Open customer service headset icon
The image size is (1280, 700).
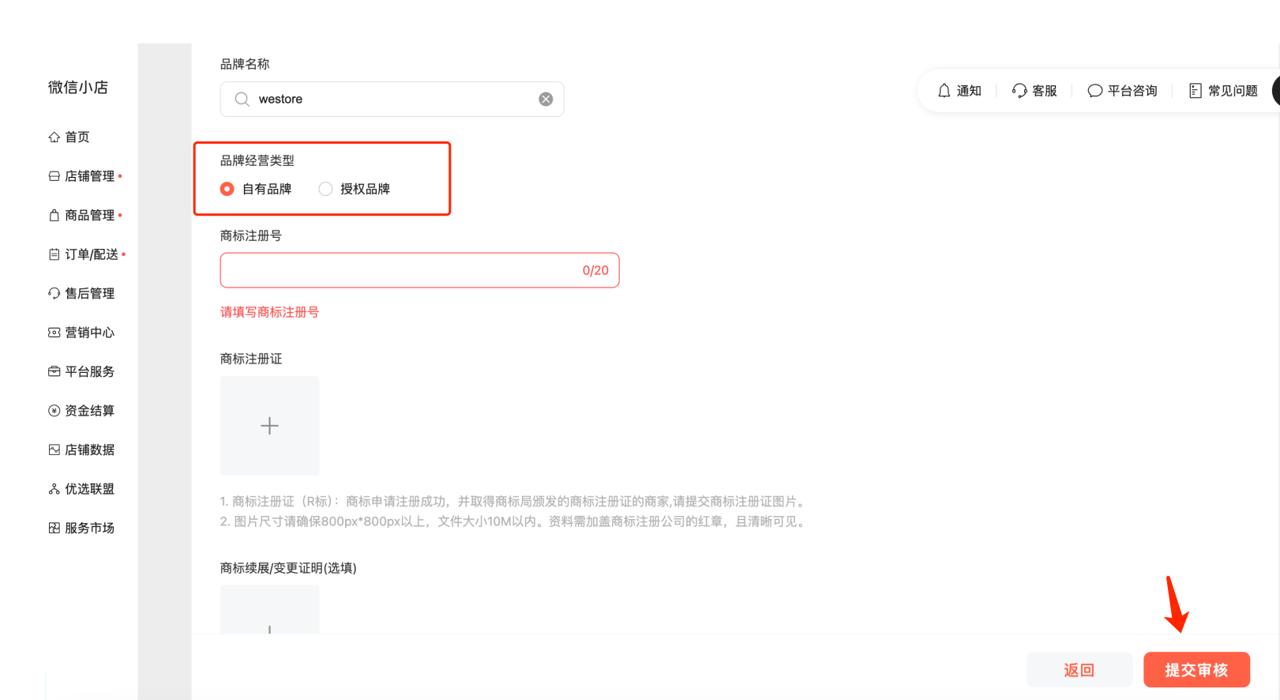1019,91
